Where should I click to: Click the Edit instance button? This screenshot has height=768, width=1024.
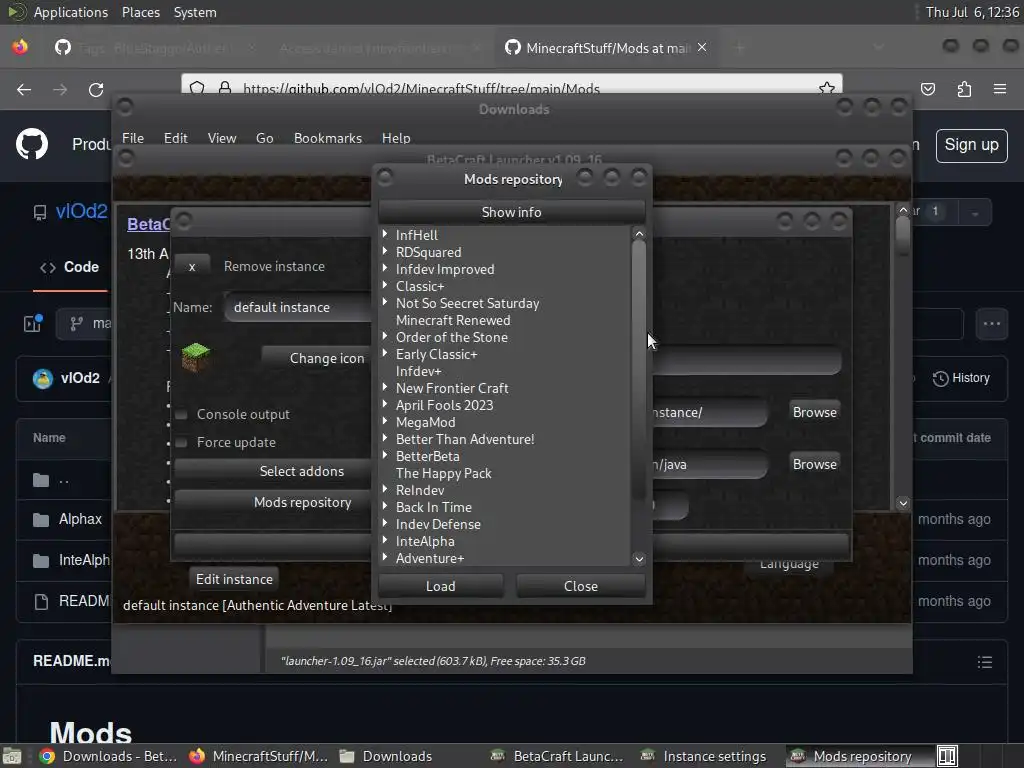234,579
